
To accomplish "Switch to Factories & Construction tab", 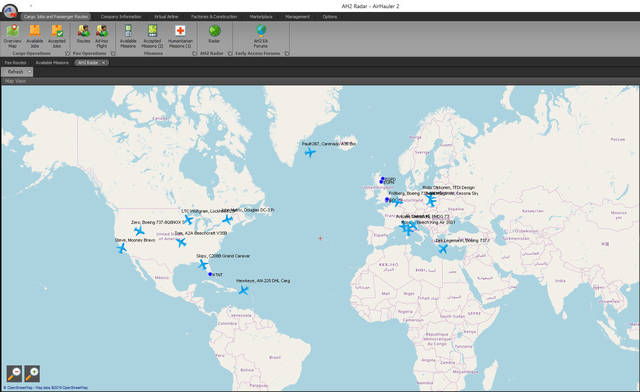I will click(x=214, y=17).
